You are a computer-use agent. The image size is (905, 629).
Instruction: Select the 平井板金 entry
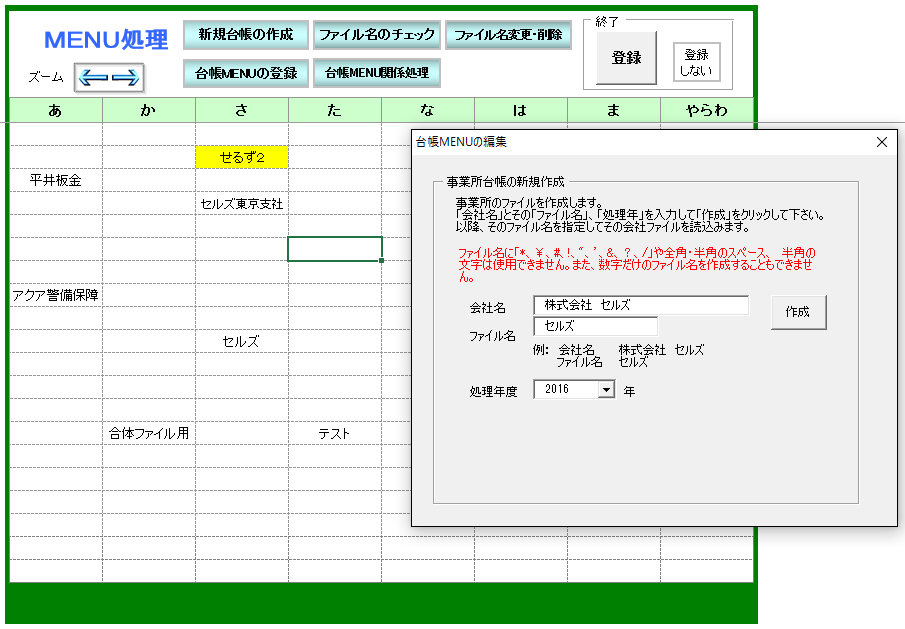56,180
